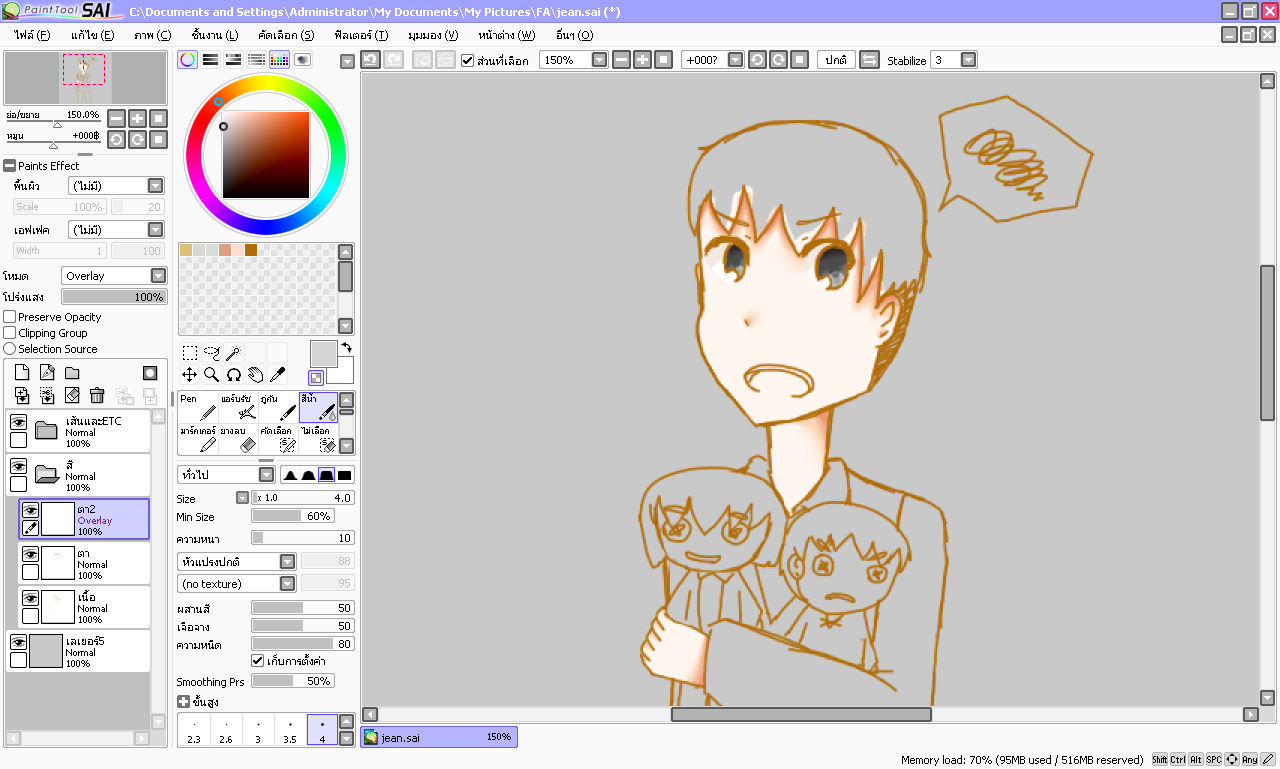Viewport: 1280px width, 769px height.
Task: Select the rectangular selection tool
Action: pyautogui.click(x=189, y=352)
